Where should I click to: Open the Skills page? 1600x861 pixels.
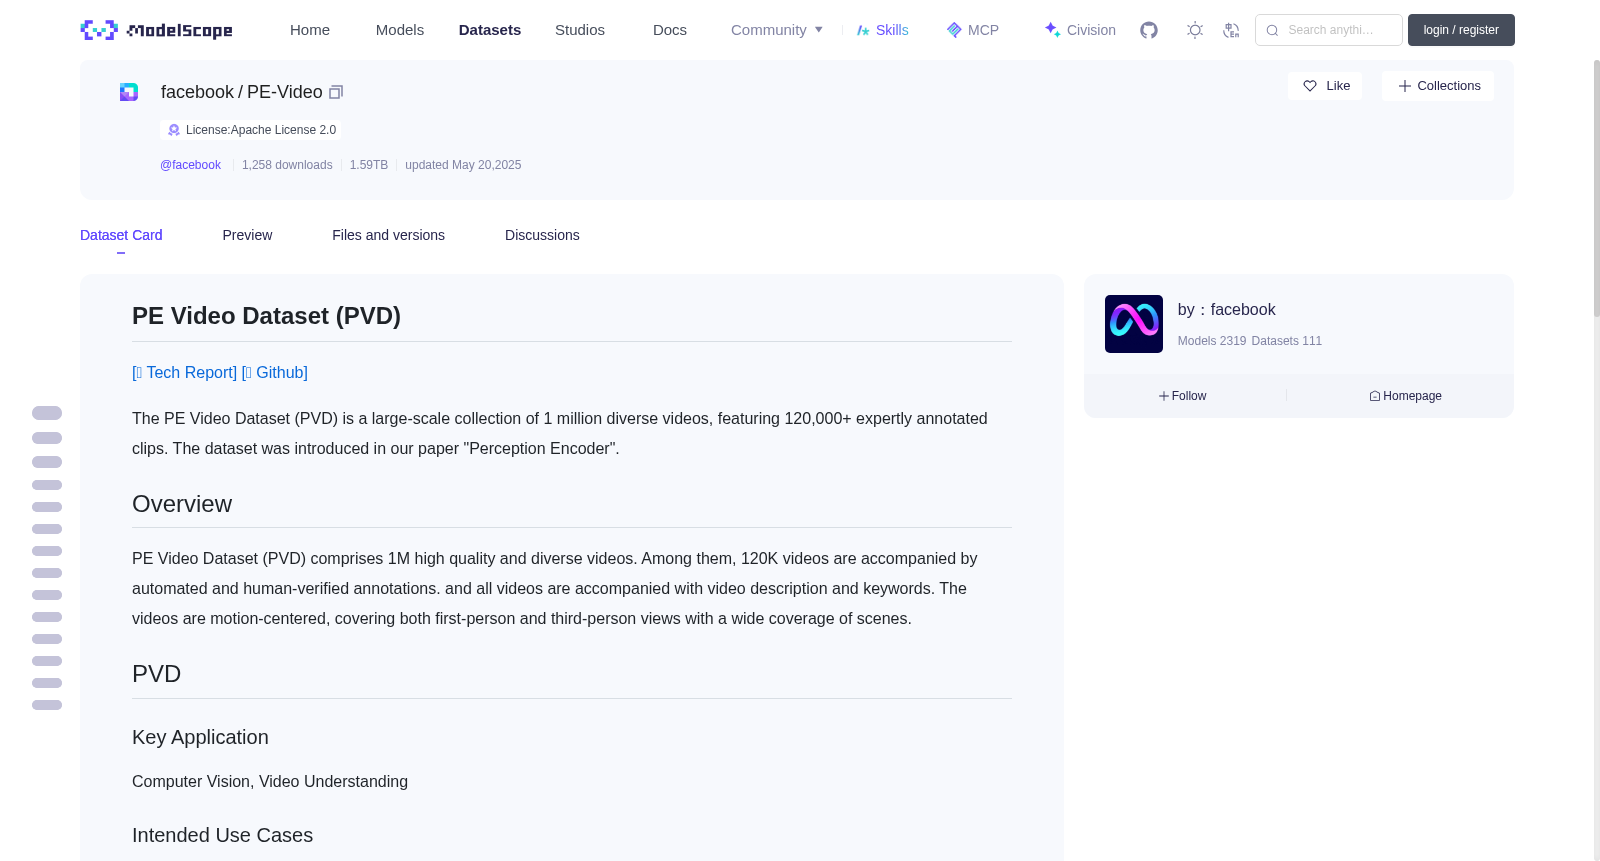pyautogui.click(x=882, y=30)
